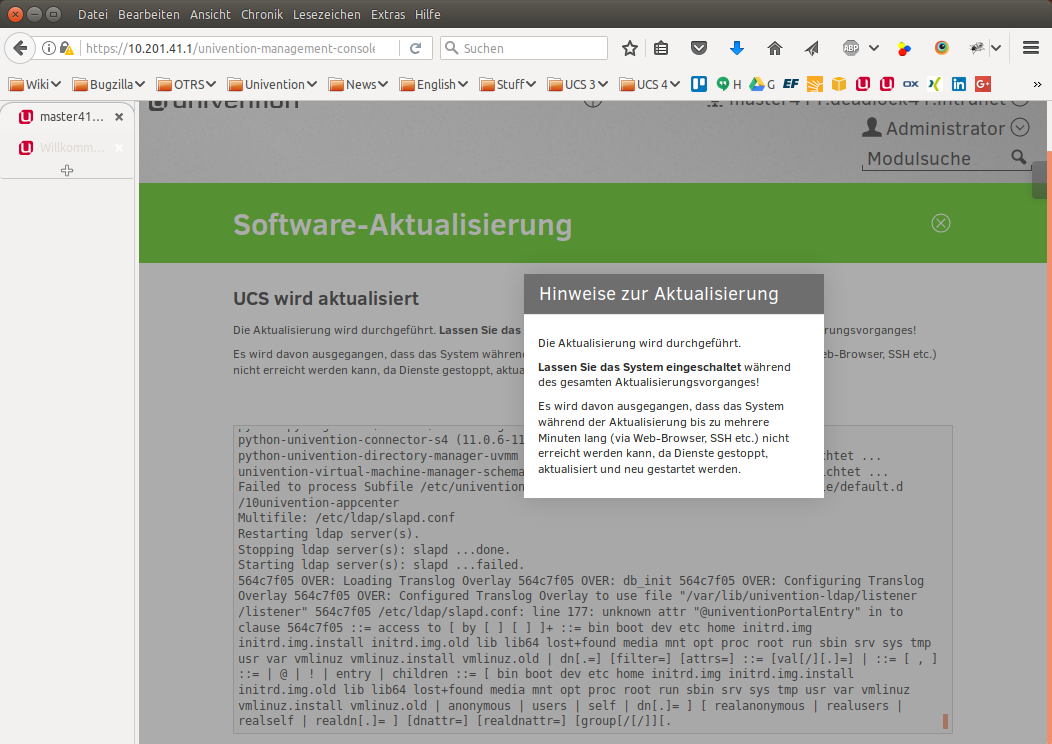The width and height of the screenshot is (1052, 744).
Task: Open the Firefox hamburger menu
Action: coord(1031,48)
